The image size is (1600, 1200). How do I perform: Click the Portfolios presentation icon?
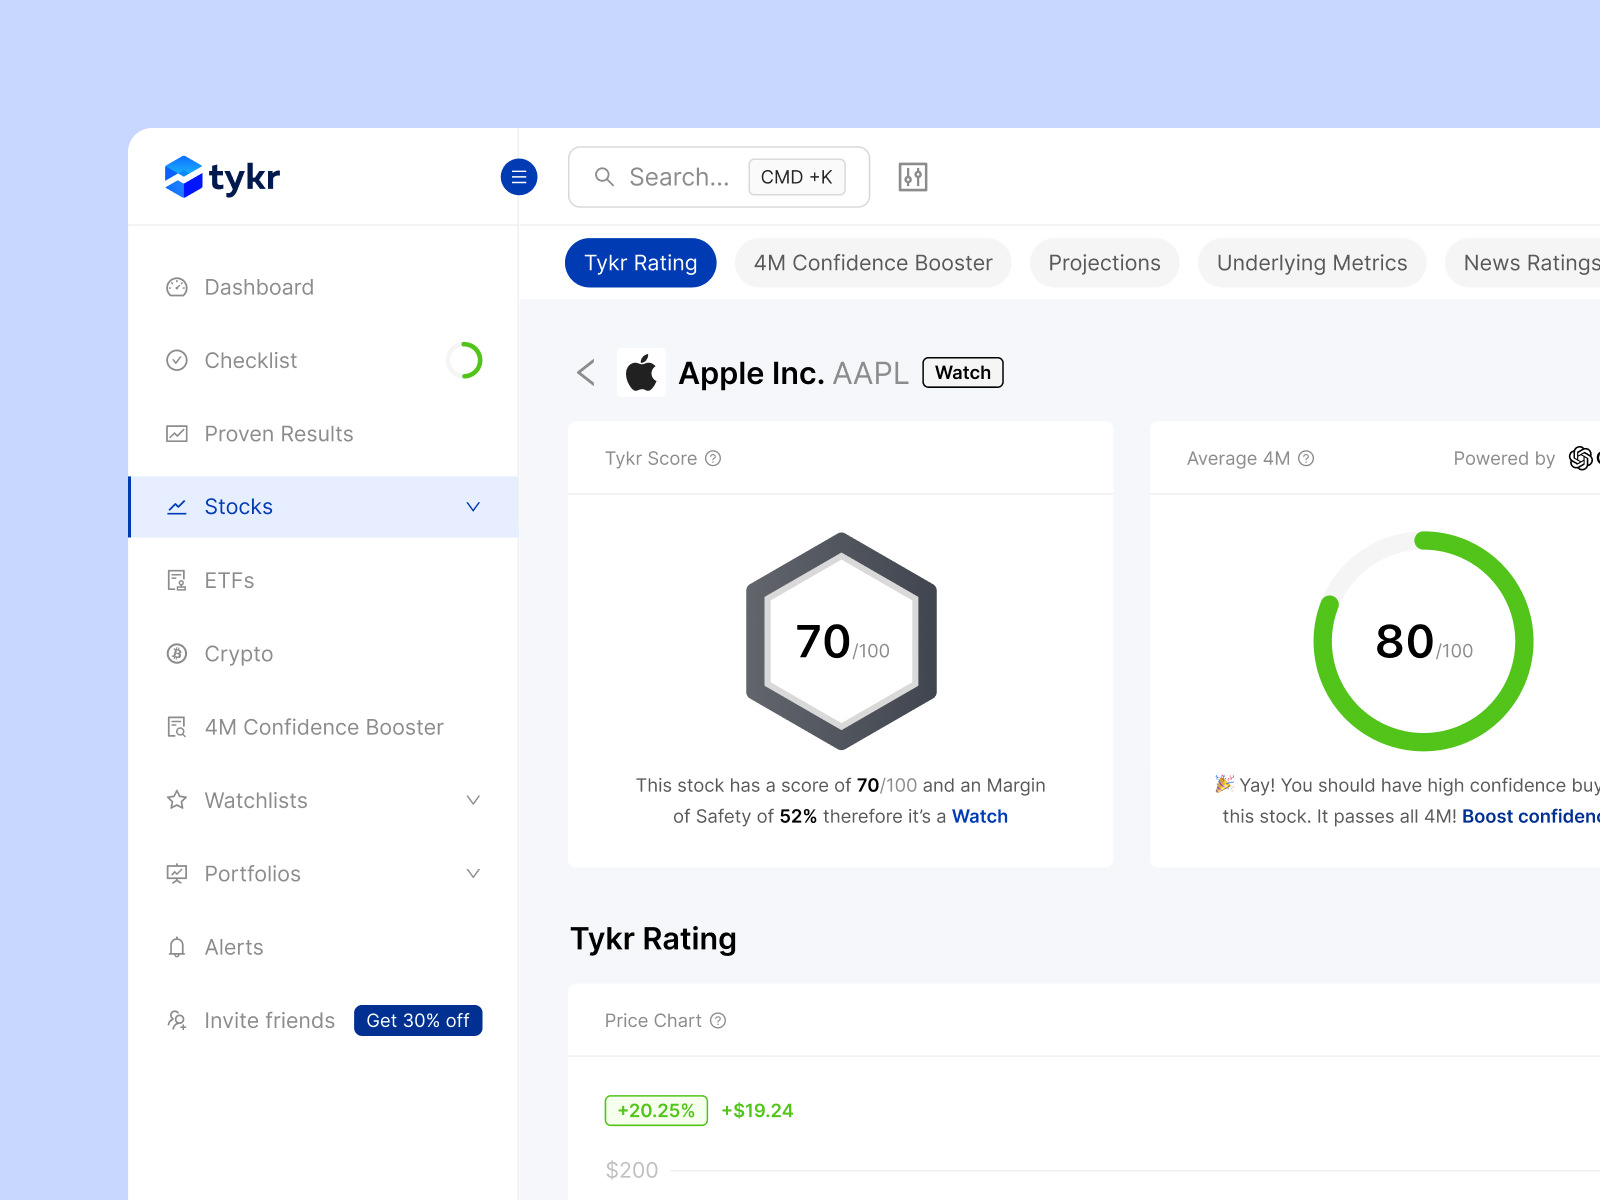click(x=177, y=874)
